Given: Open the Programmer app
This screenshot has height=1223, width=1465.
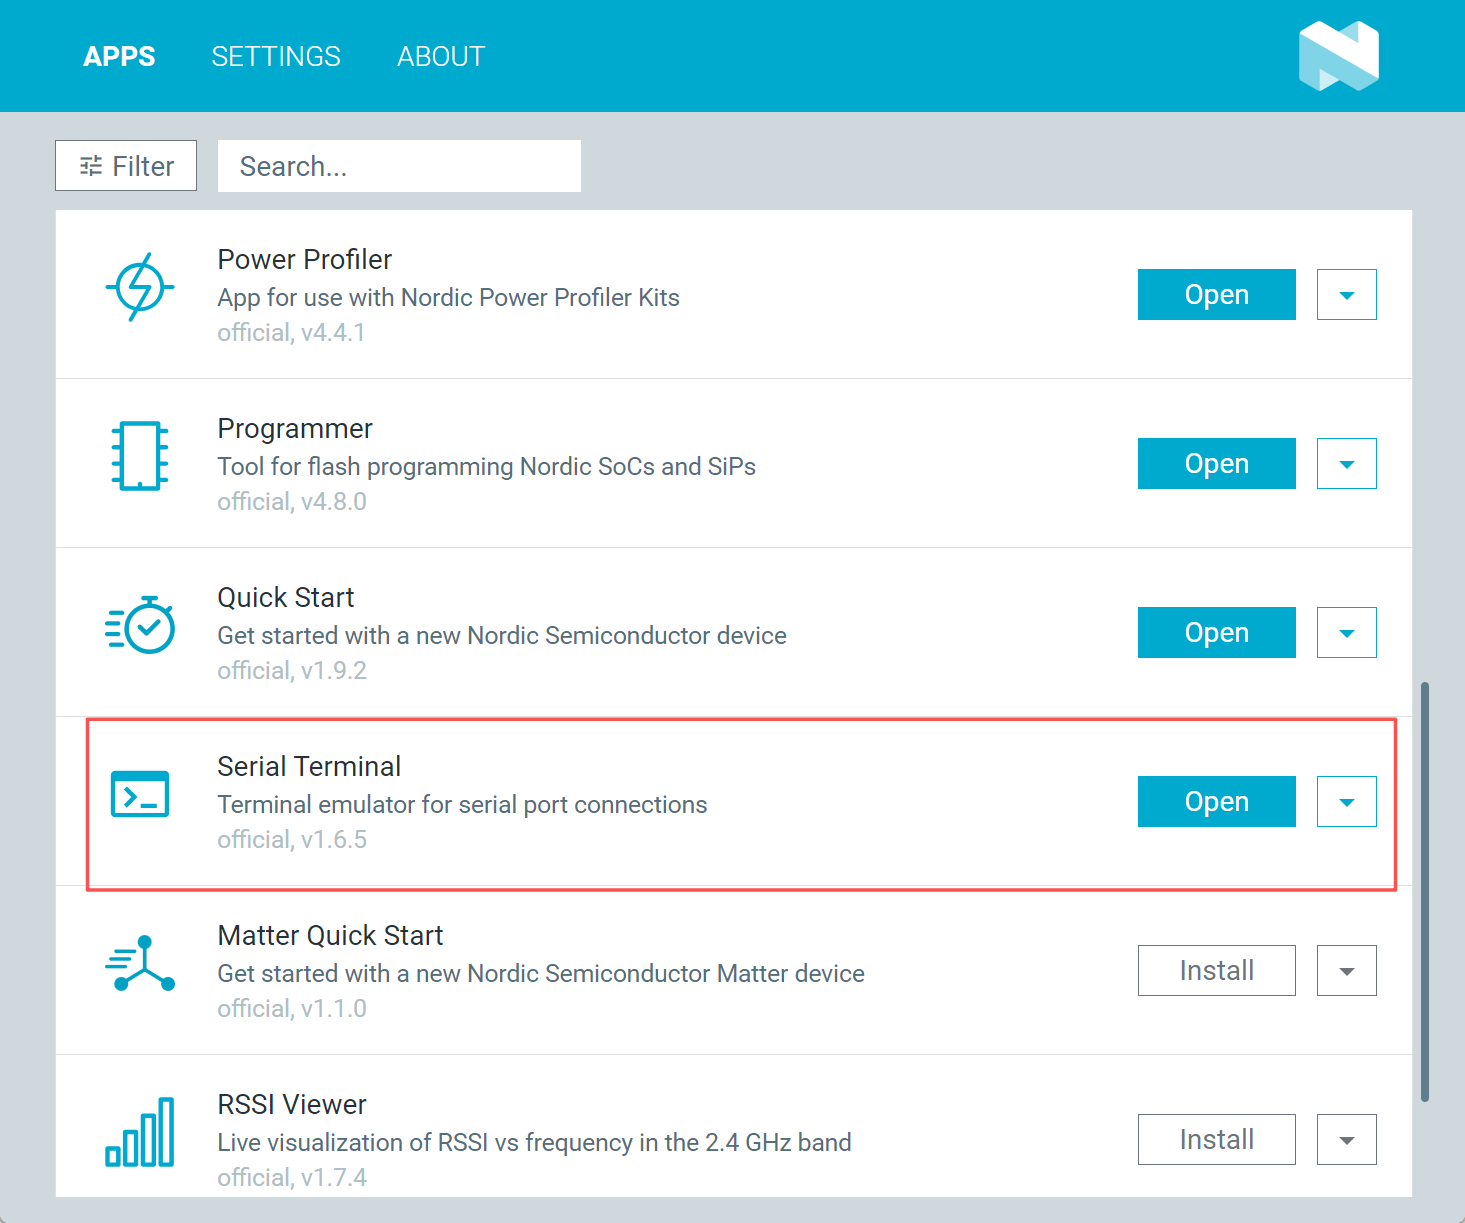Looking at the screenshot, I should [x=1217, y=464].
